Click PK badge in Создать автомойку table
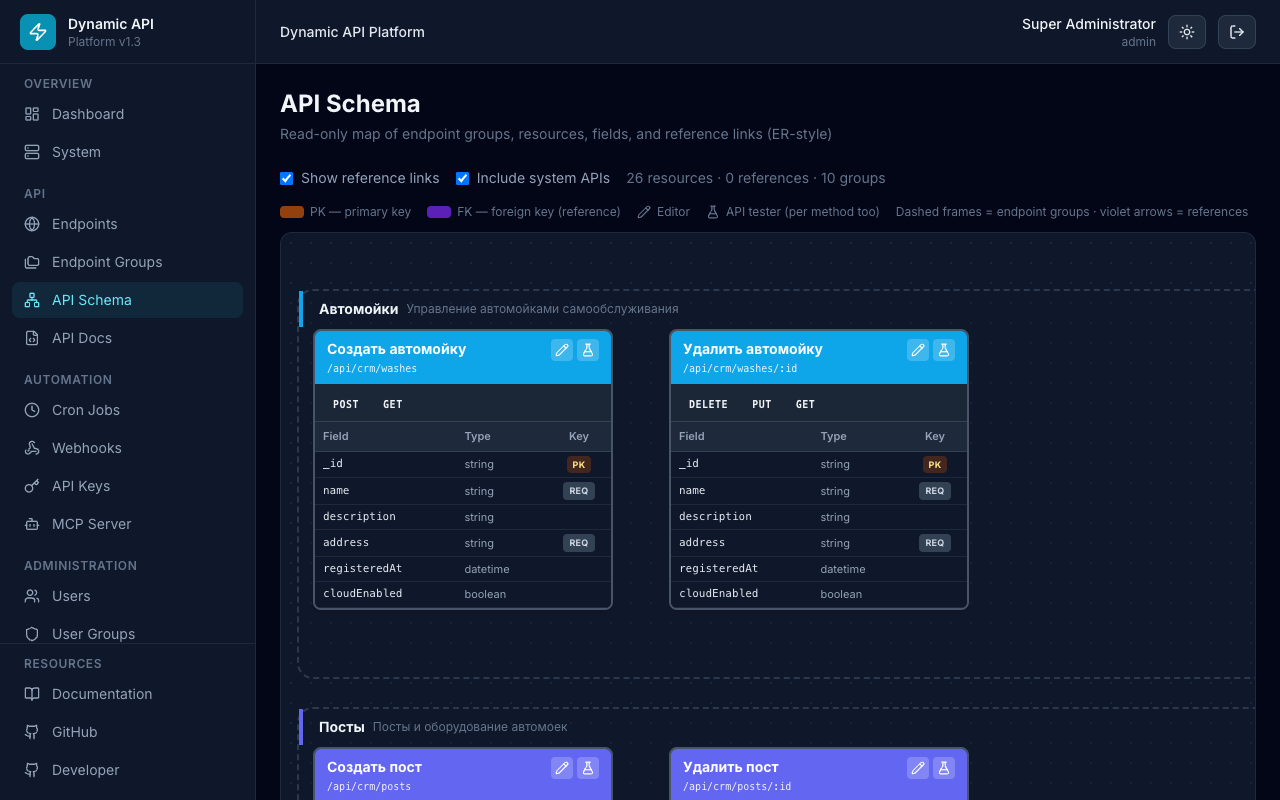1280x800 pixels. pyautogui.click(x=579, y=464)
